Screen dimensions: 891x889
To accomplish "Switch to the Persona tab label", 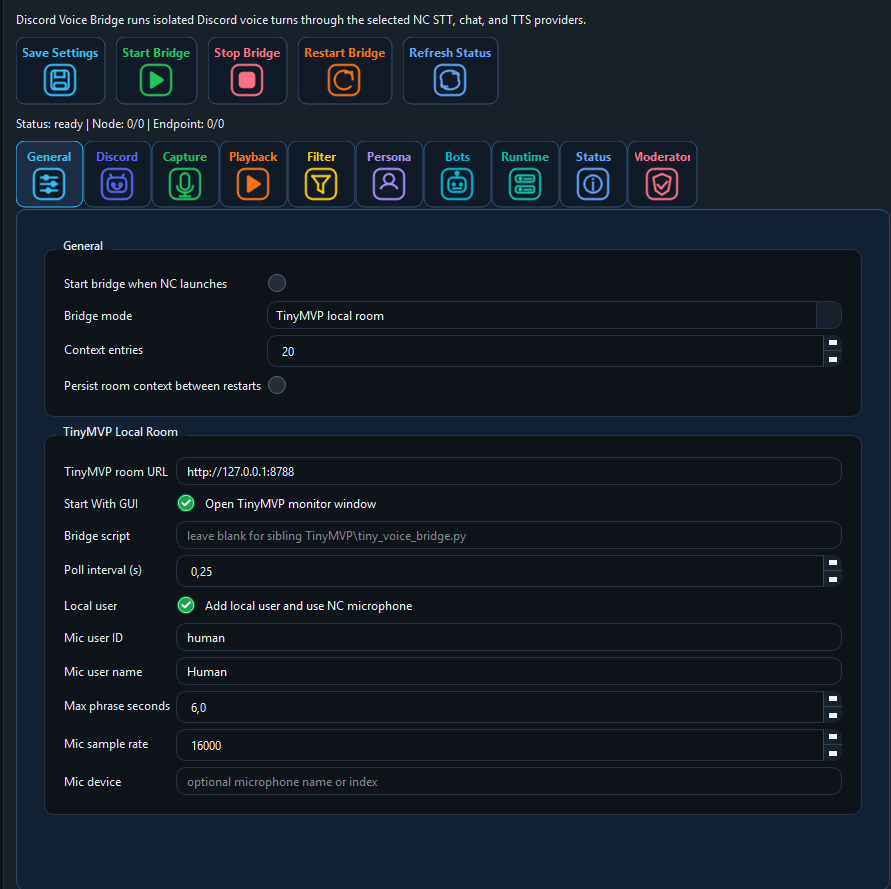I will coord(389,157).
